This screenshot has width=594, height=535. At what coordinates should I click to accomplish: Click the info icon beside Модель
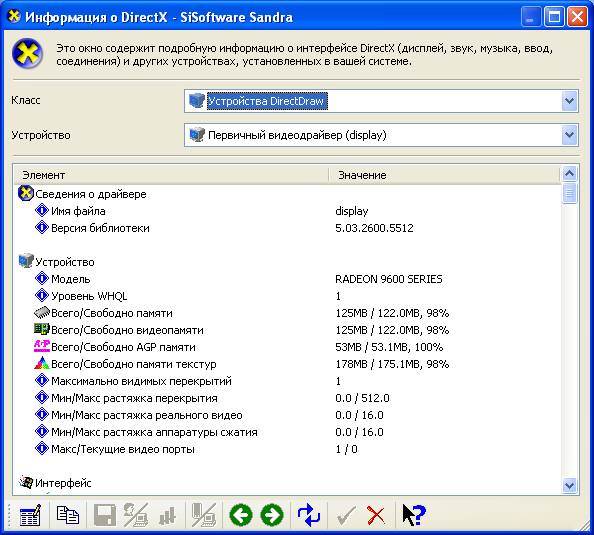(42, 278)
